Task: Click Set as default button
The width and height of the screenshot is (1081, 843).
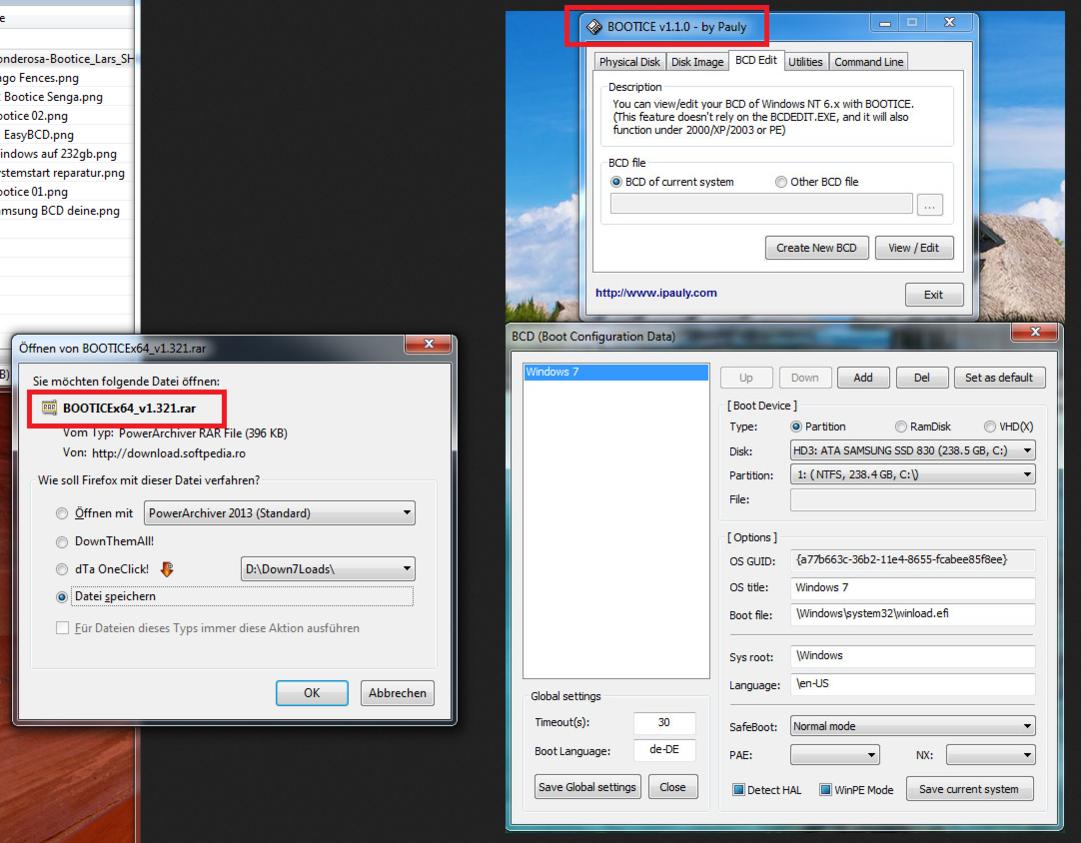Action: tap(999, 378)
